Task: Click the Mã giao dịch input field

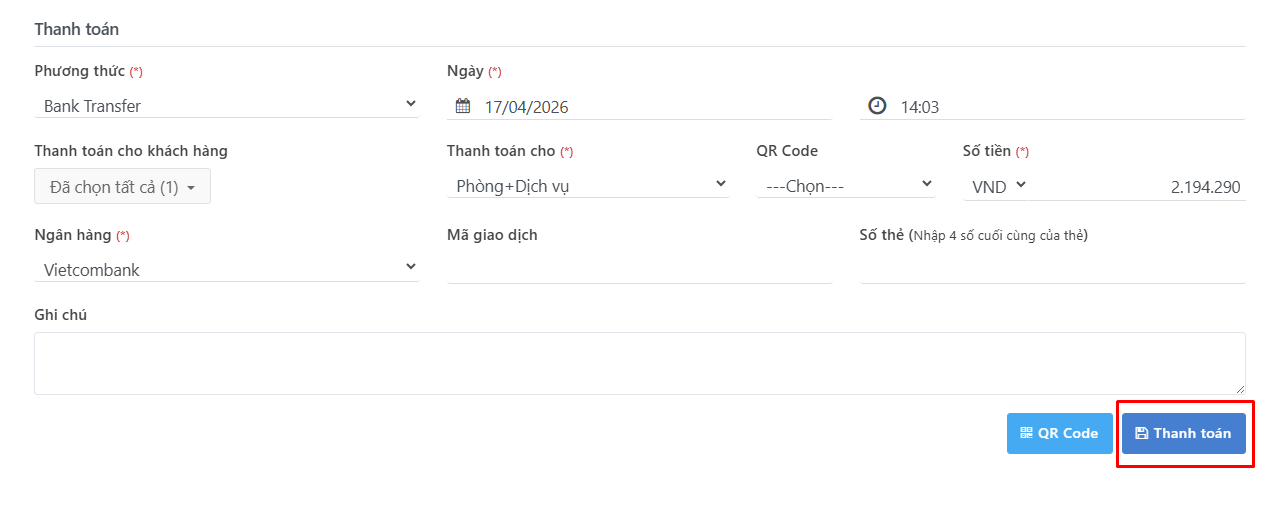Action: (639, 269)
